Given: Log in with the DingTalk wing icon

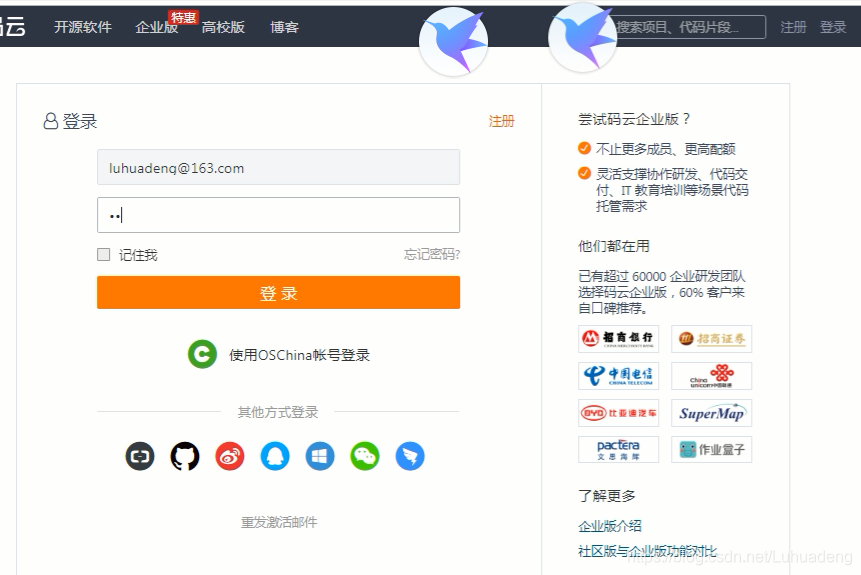Looking at the screenshot, I should (x=410, y=456).
